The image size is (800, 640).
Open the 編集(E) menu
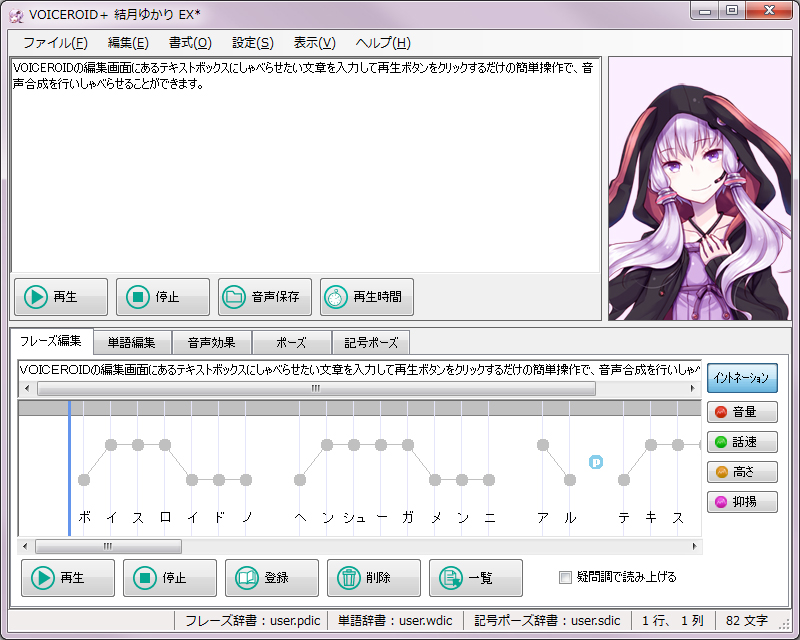pos(128,43)
